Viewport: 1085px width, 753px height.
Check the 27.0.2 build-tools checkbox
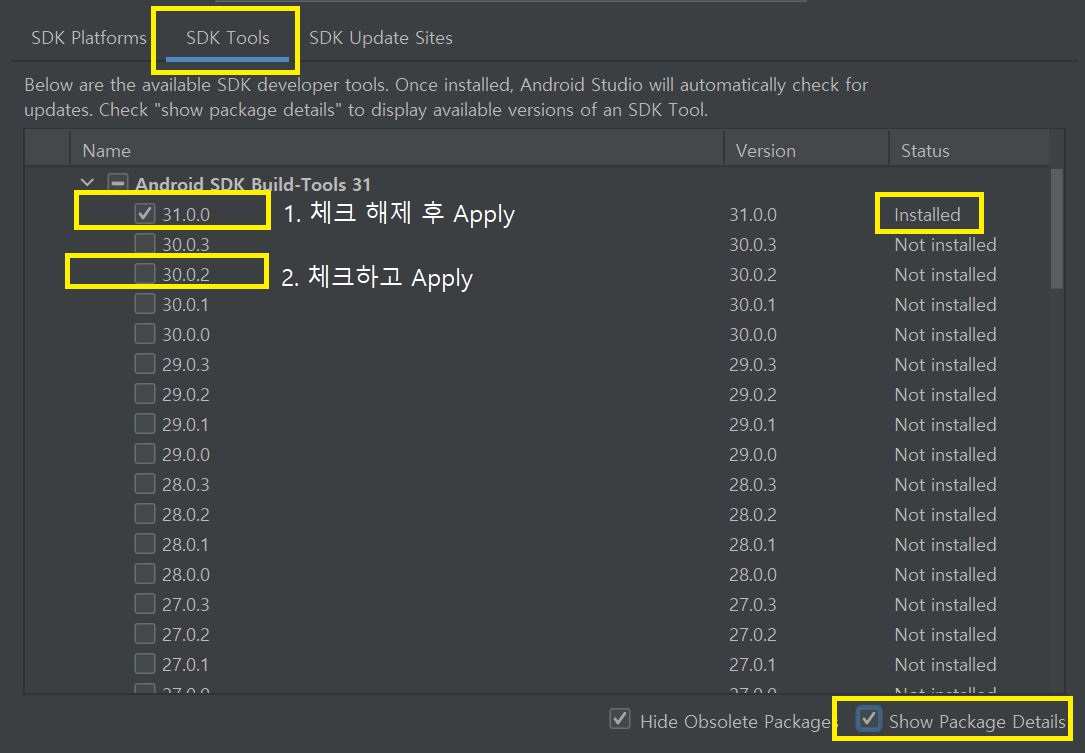tap(145, 633)
